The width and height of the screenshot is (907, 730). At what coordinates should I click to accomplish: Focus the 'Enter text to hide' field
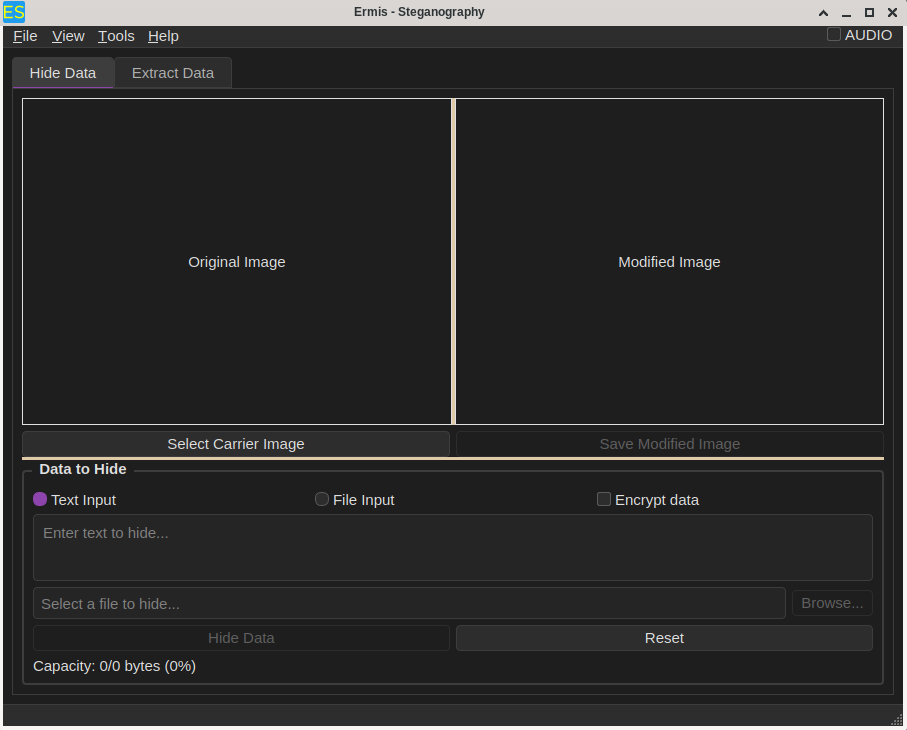pos(452,547)
